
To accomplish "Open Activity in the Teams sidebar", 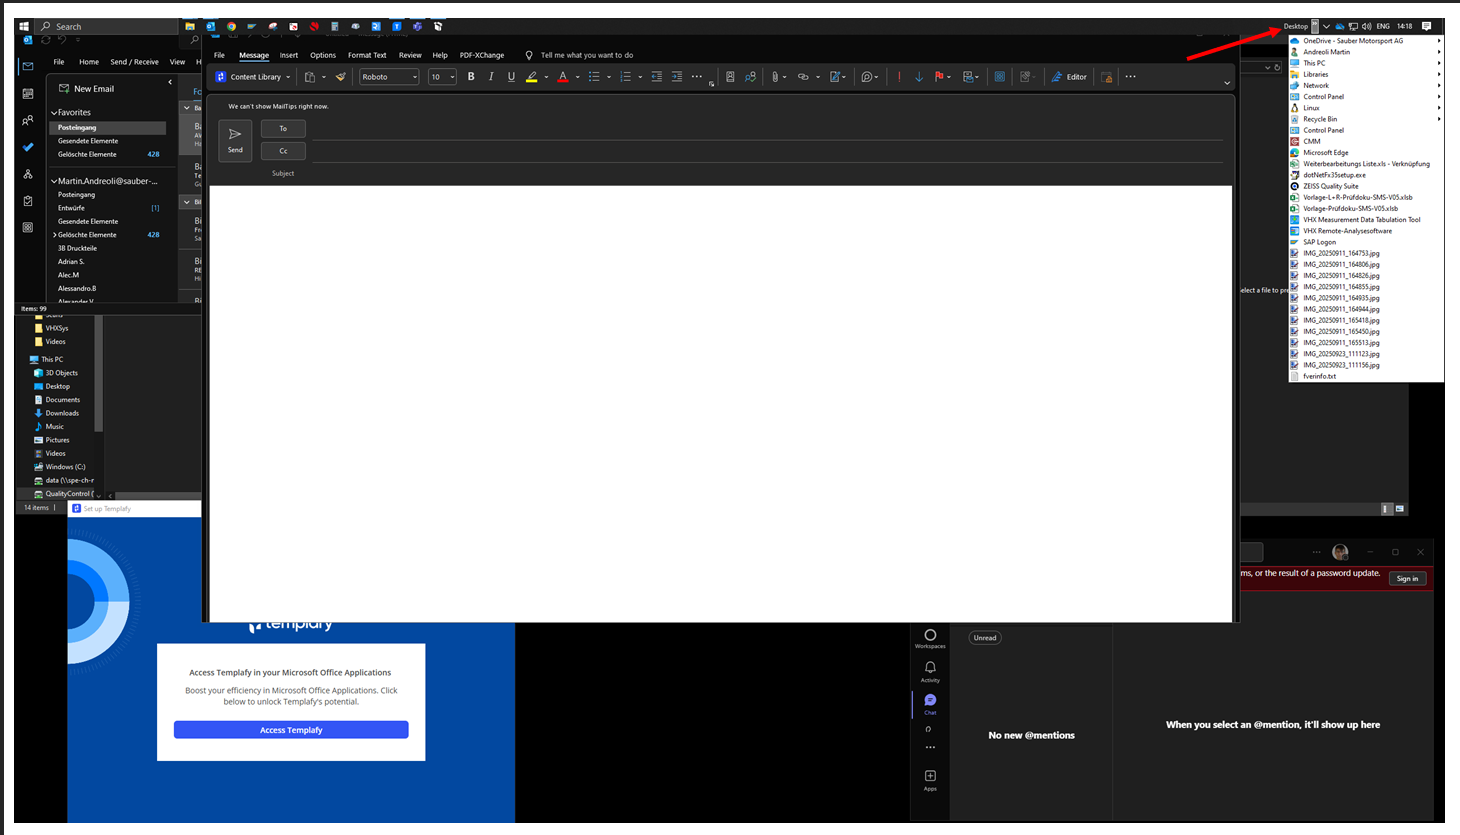I will pyautogui.click(x=930, y=671).
